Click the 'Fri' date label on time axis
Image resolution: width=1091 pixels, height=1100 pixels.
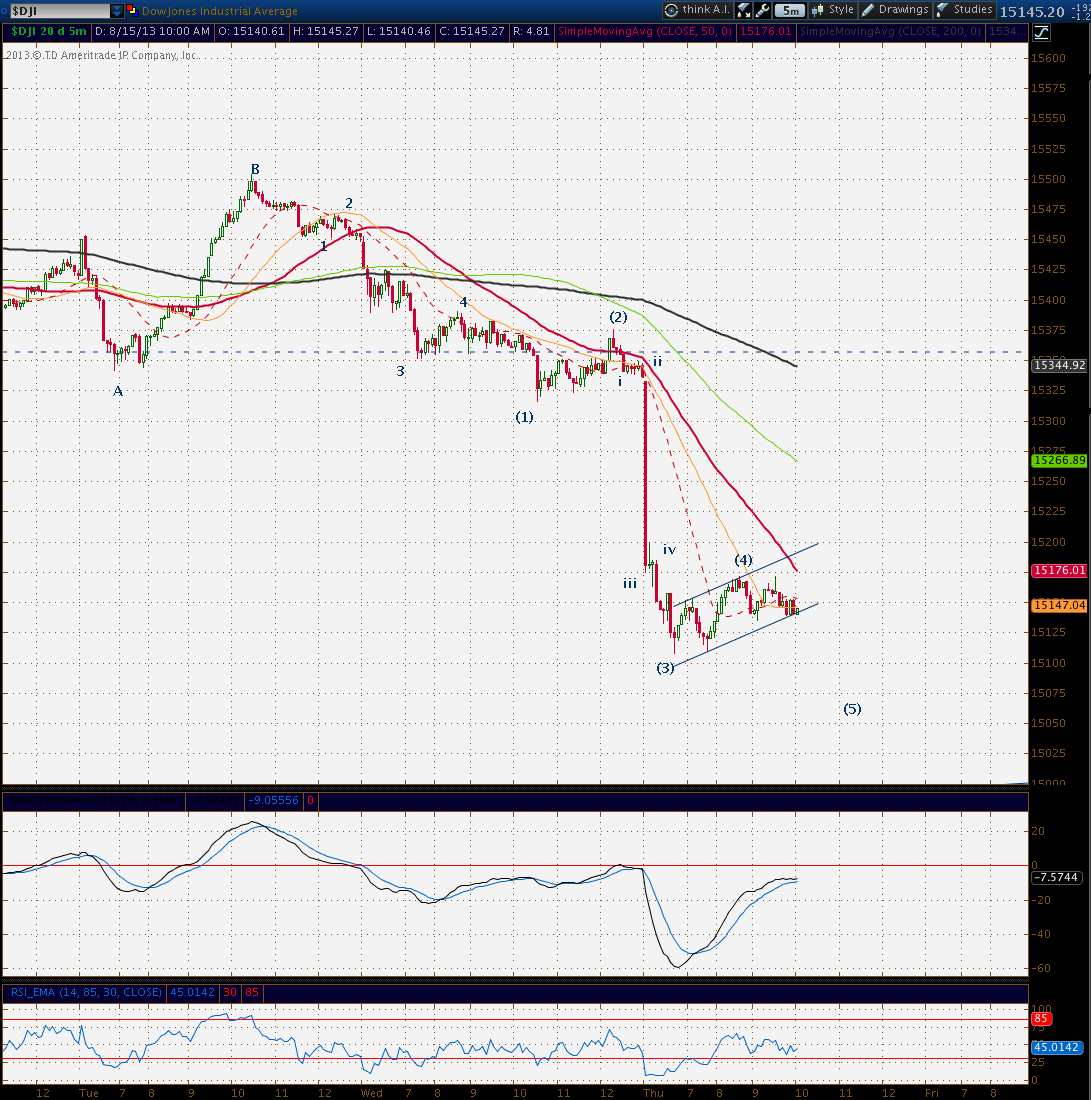pos(931,1092)
